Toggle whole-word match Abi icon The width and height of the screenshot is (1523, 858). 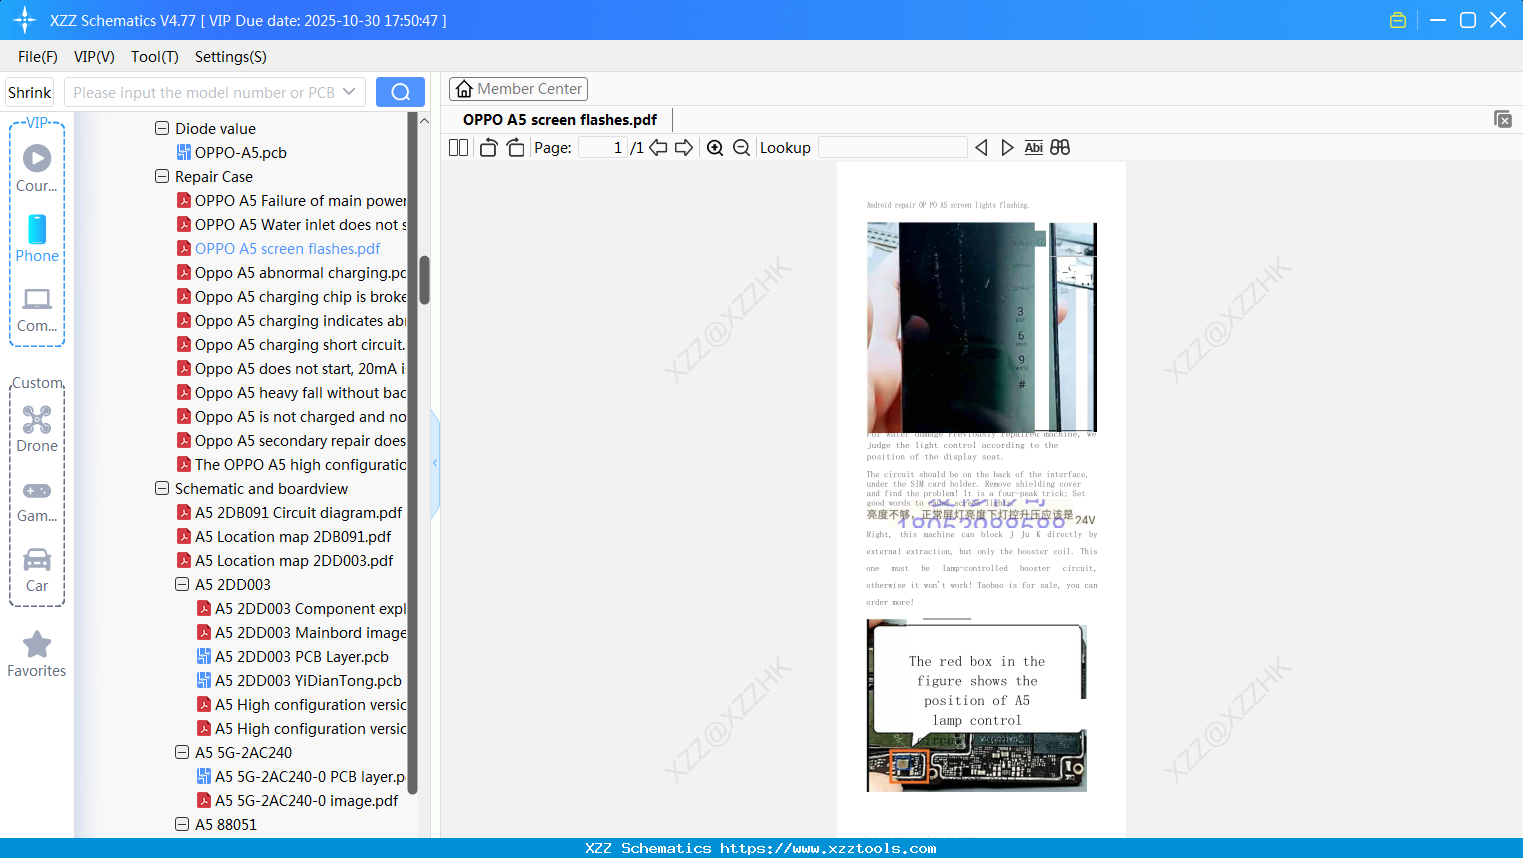tap(1034, 148)
